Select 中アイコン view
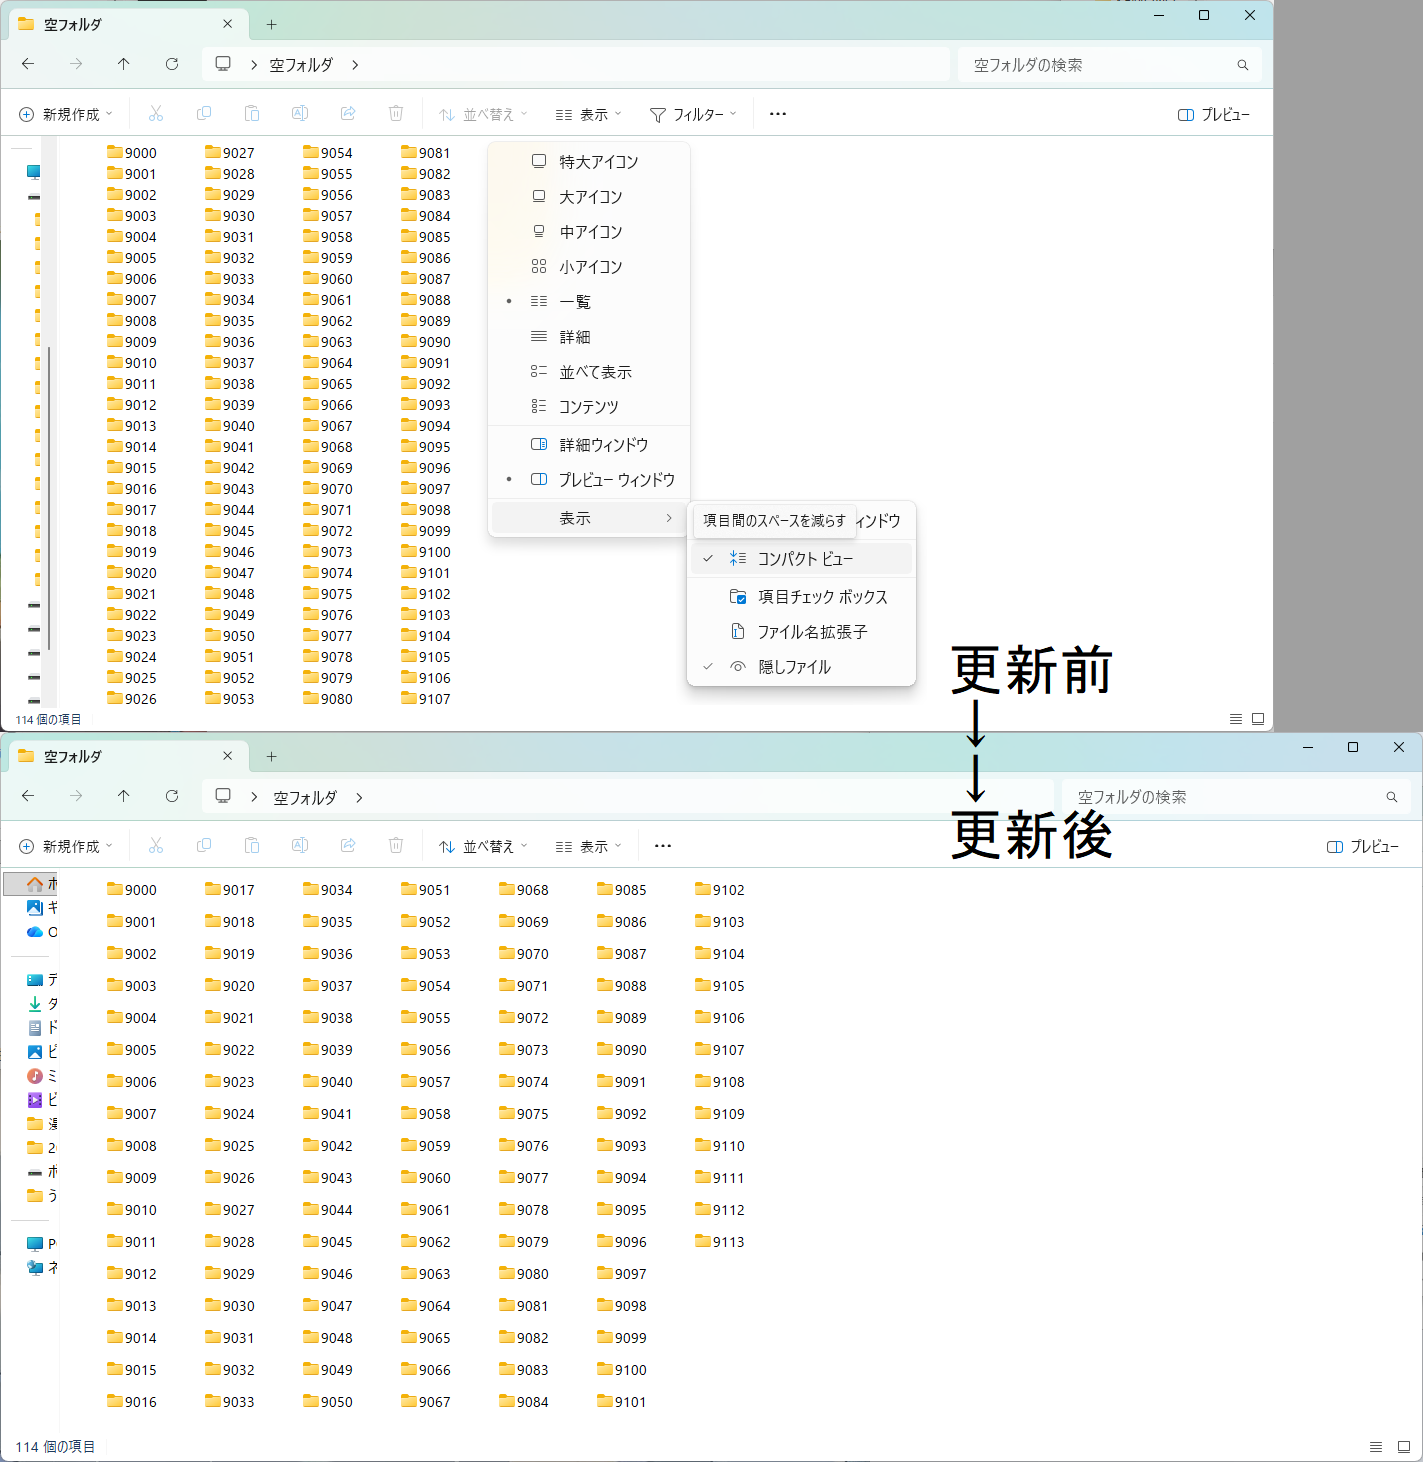Image resolution: width=1423 pixels, height=1462 pixels. pyautogui.click(x=589, y=232)
